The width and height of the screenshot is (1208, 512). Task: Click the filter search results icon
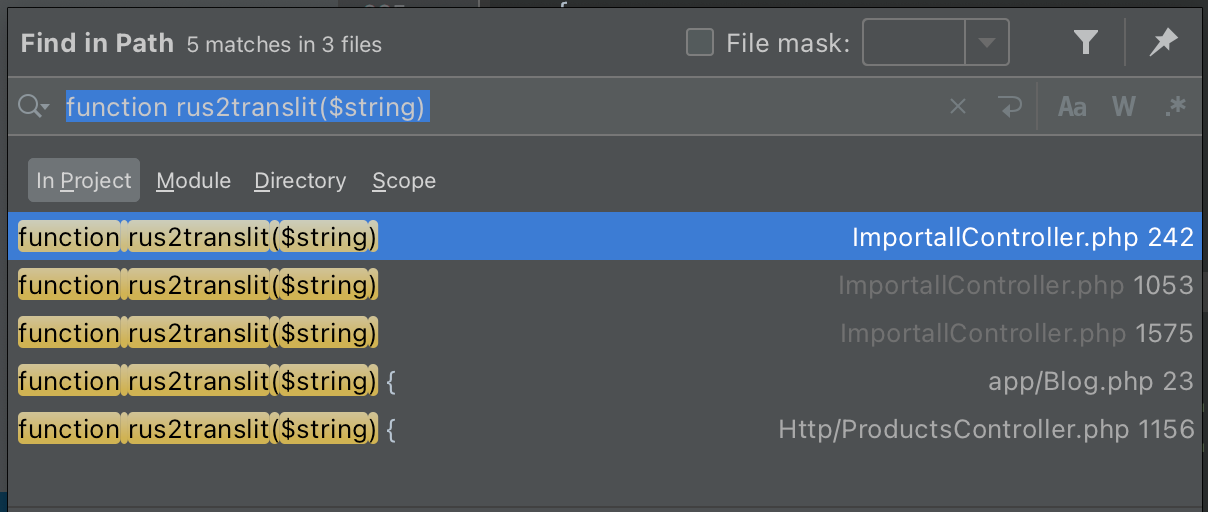[x=1085, y=43]
